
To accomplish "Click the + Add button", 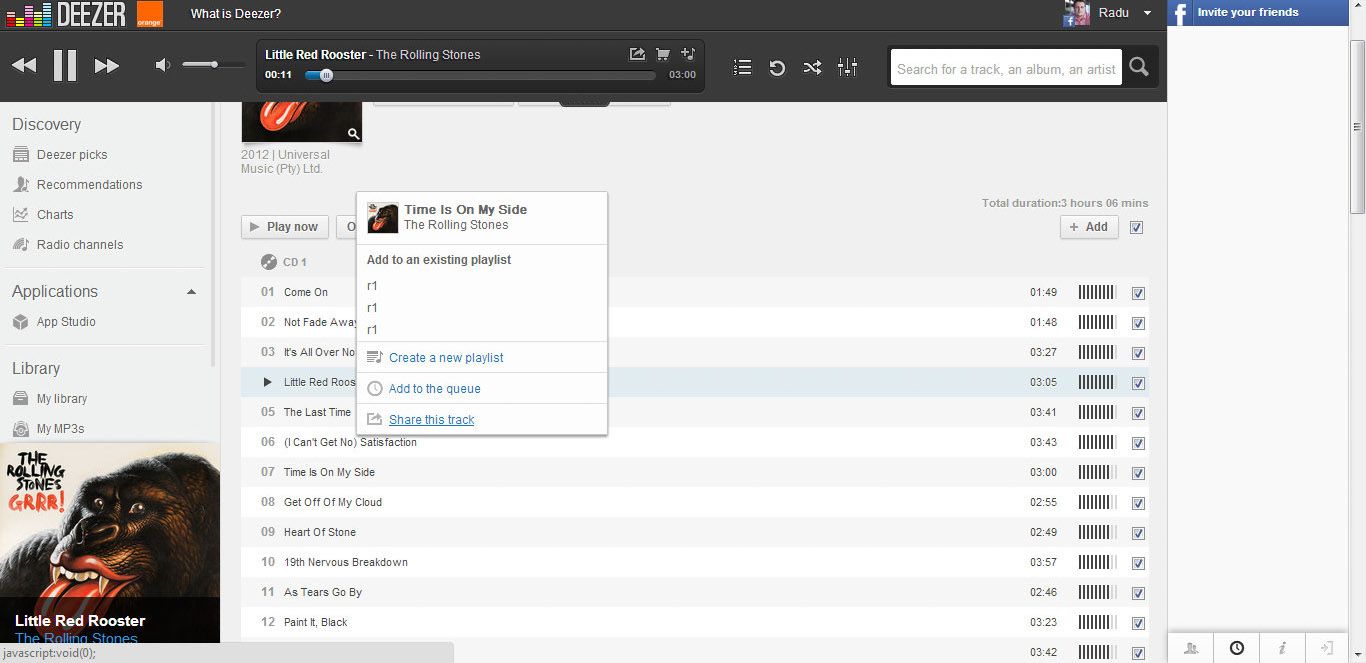I will click(1089, 227).
